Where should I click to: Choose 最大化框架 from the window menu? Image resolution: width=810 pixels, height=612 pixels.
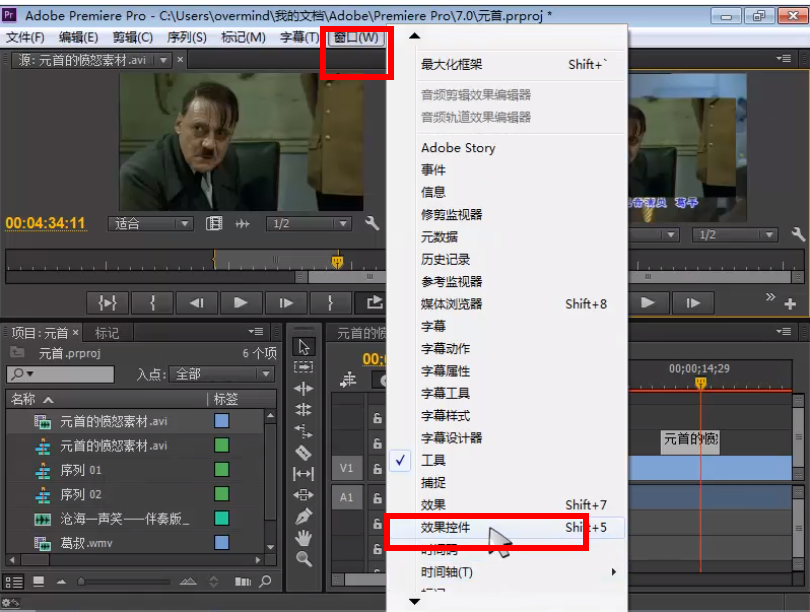tap(505, 64)
